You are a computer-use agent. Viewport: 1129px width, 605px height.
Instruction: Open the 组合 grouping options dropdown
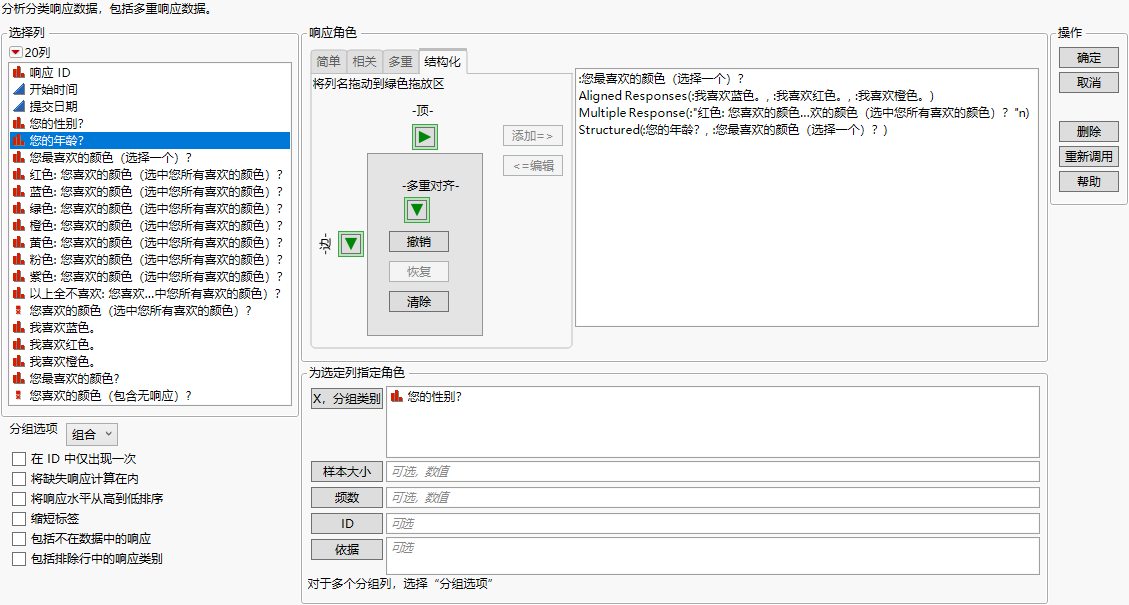click(91, 433)
